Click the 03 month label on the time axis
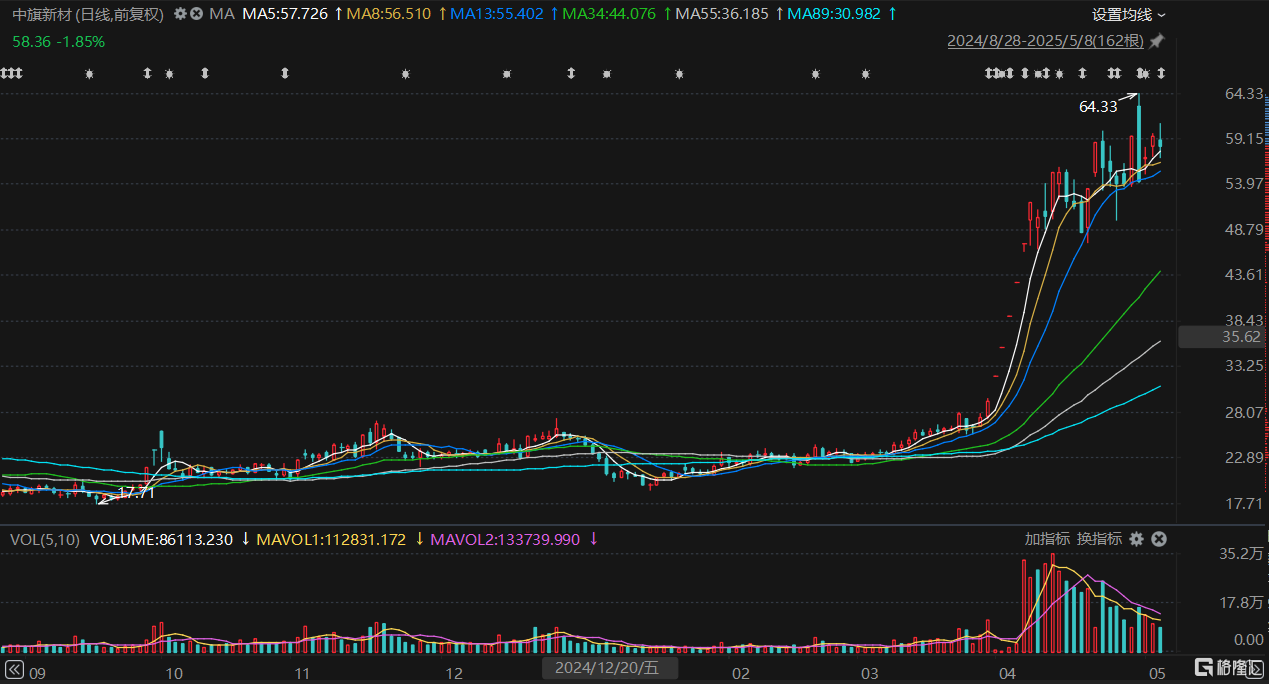 point(870,672)
